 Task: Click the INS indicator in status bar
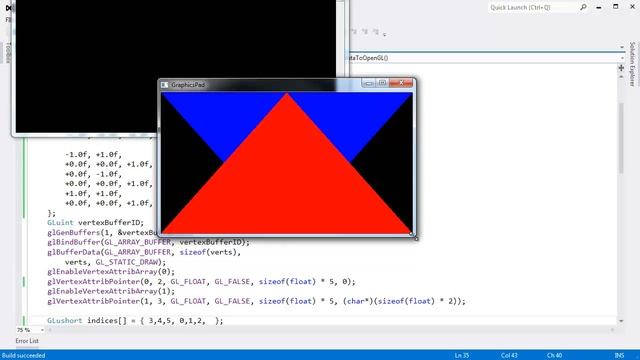(x=619, y=356)
